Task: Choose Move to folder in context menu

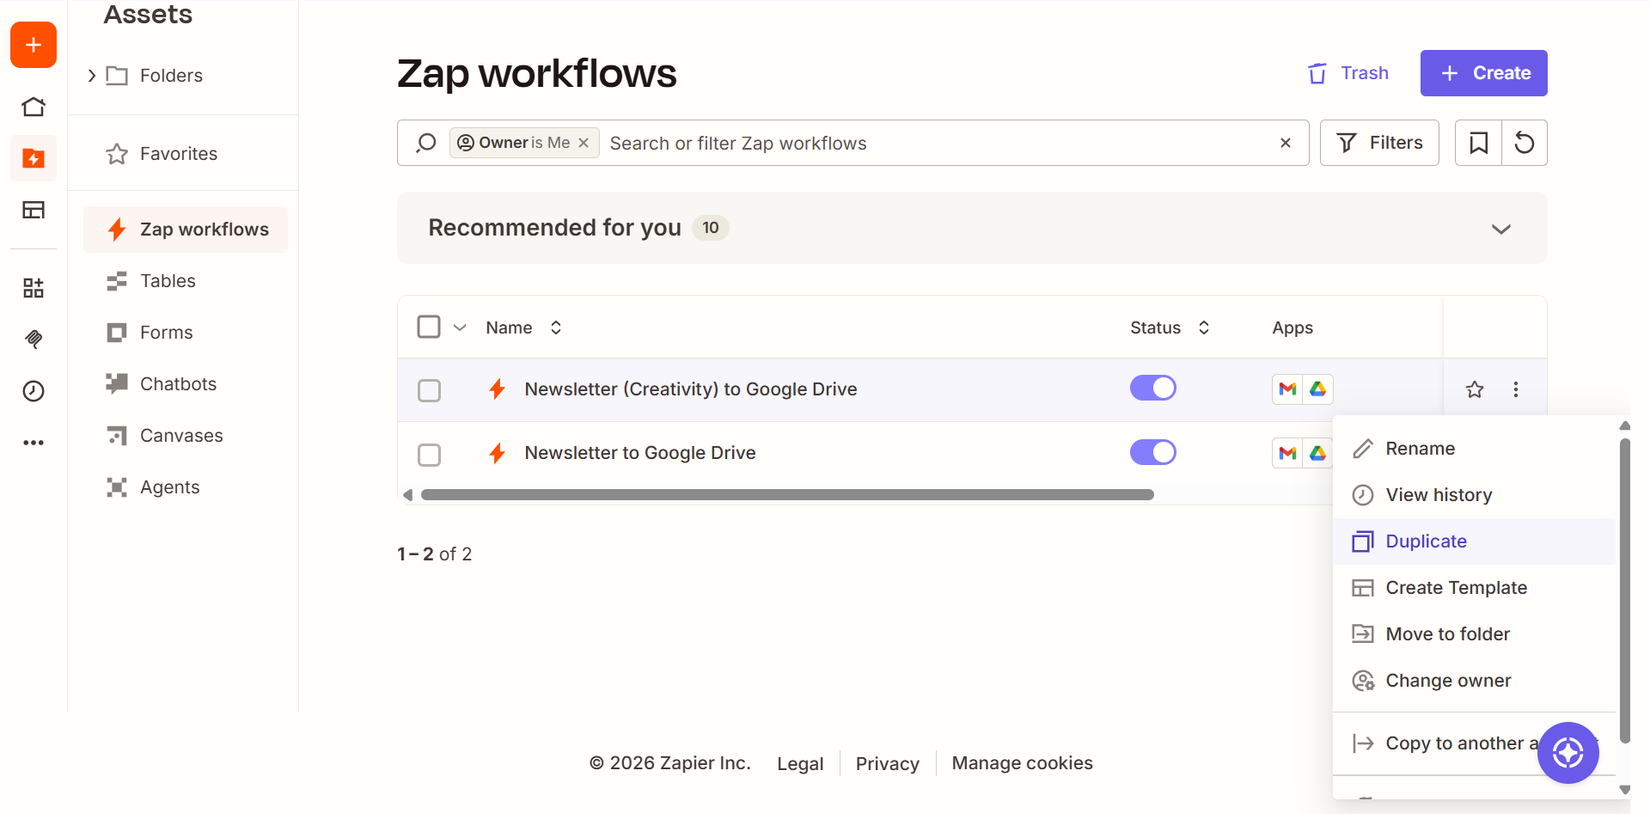Action: (1474, 634)
